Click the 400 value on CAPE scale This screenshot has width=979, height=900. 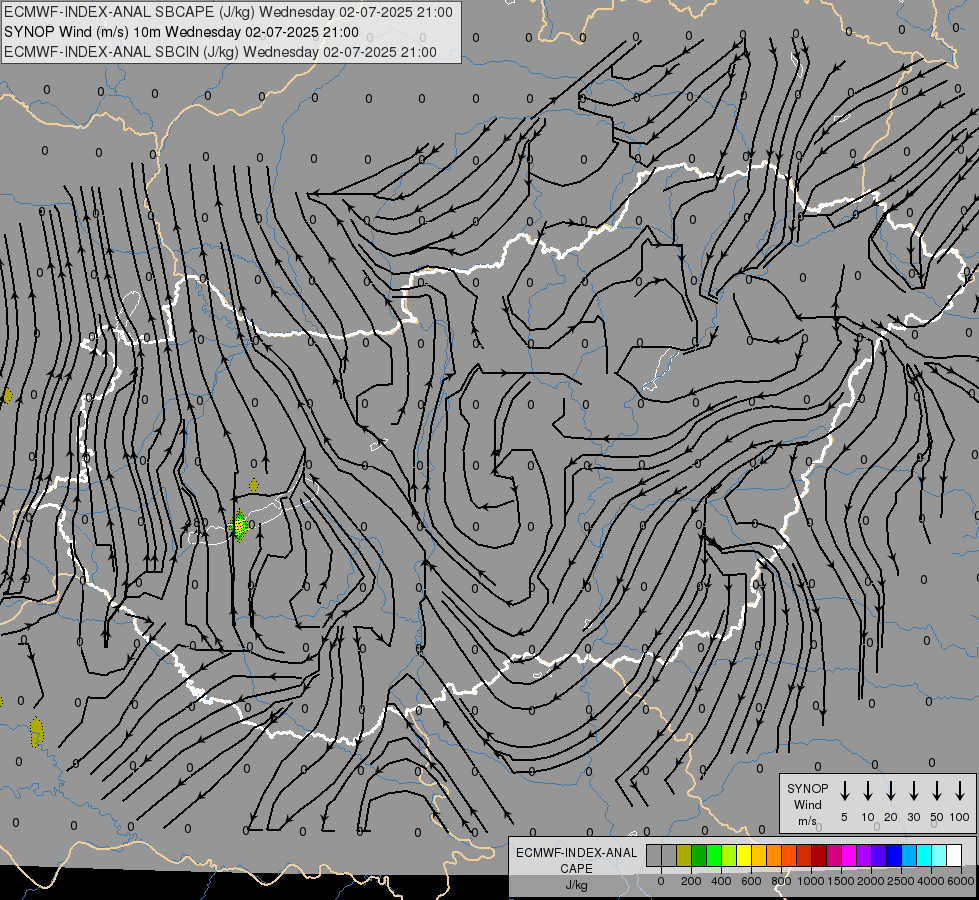click(x=721, y=881)
